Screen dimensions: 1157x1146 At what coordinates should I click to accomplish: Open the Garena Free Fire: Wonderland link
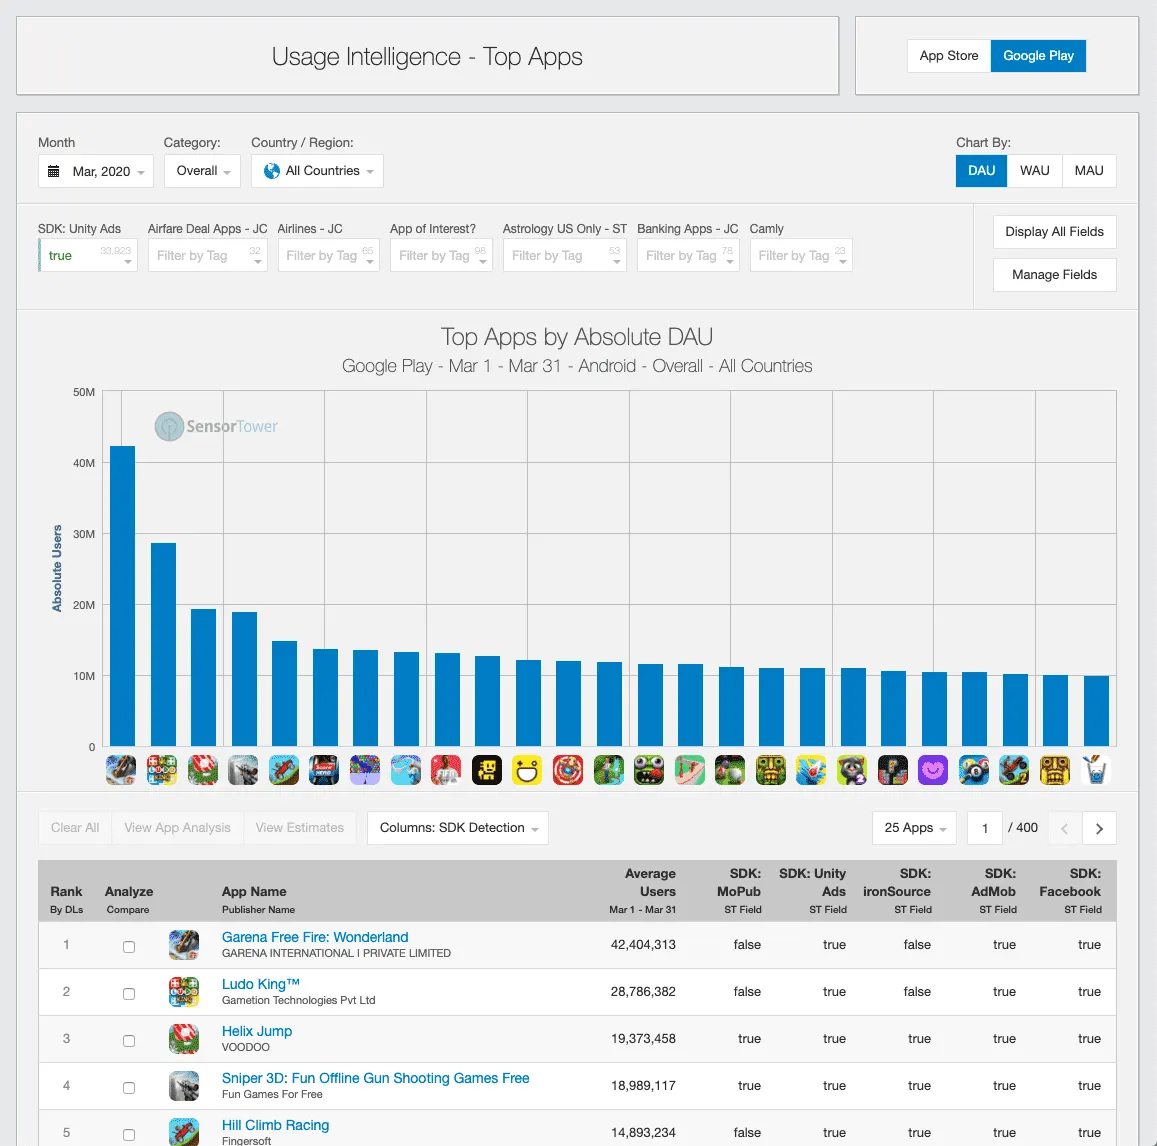click(315, 937)
